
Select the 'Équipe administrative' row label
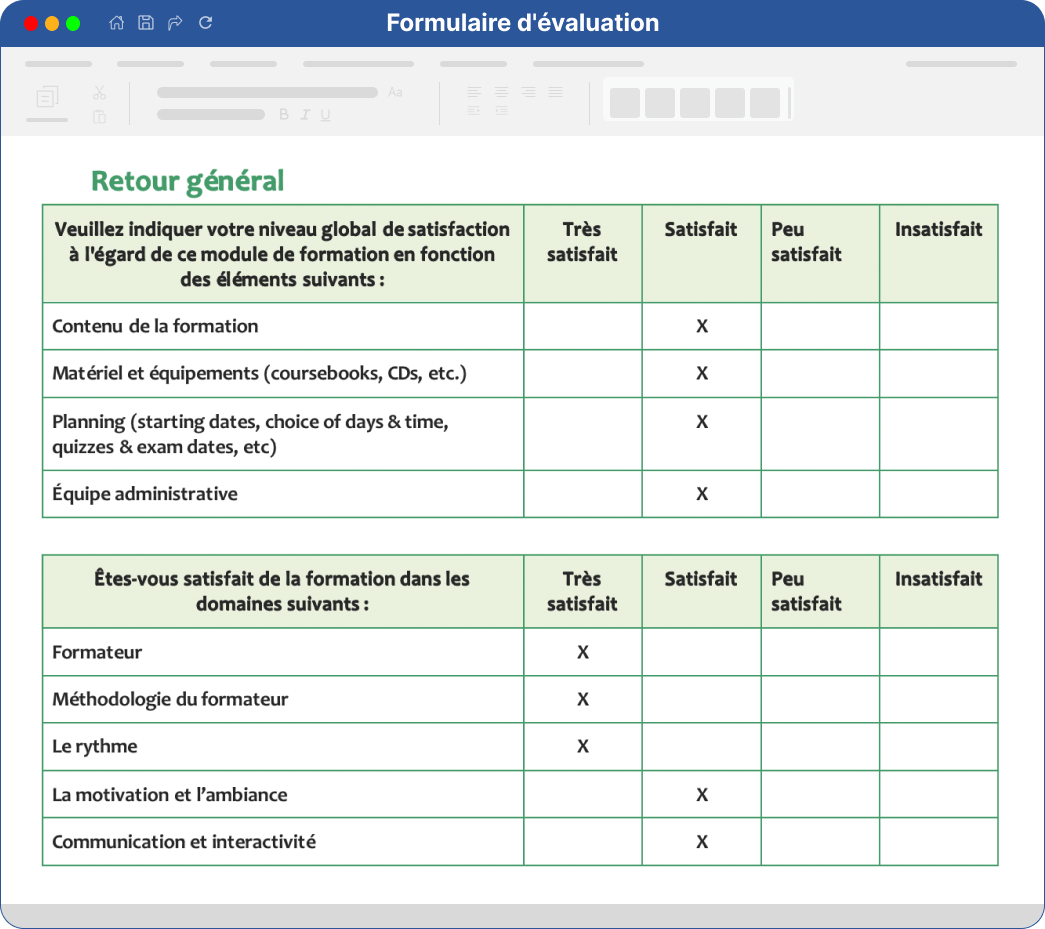(x=145, y=494)
